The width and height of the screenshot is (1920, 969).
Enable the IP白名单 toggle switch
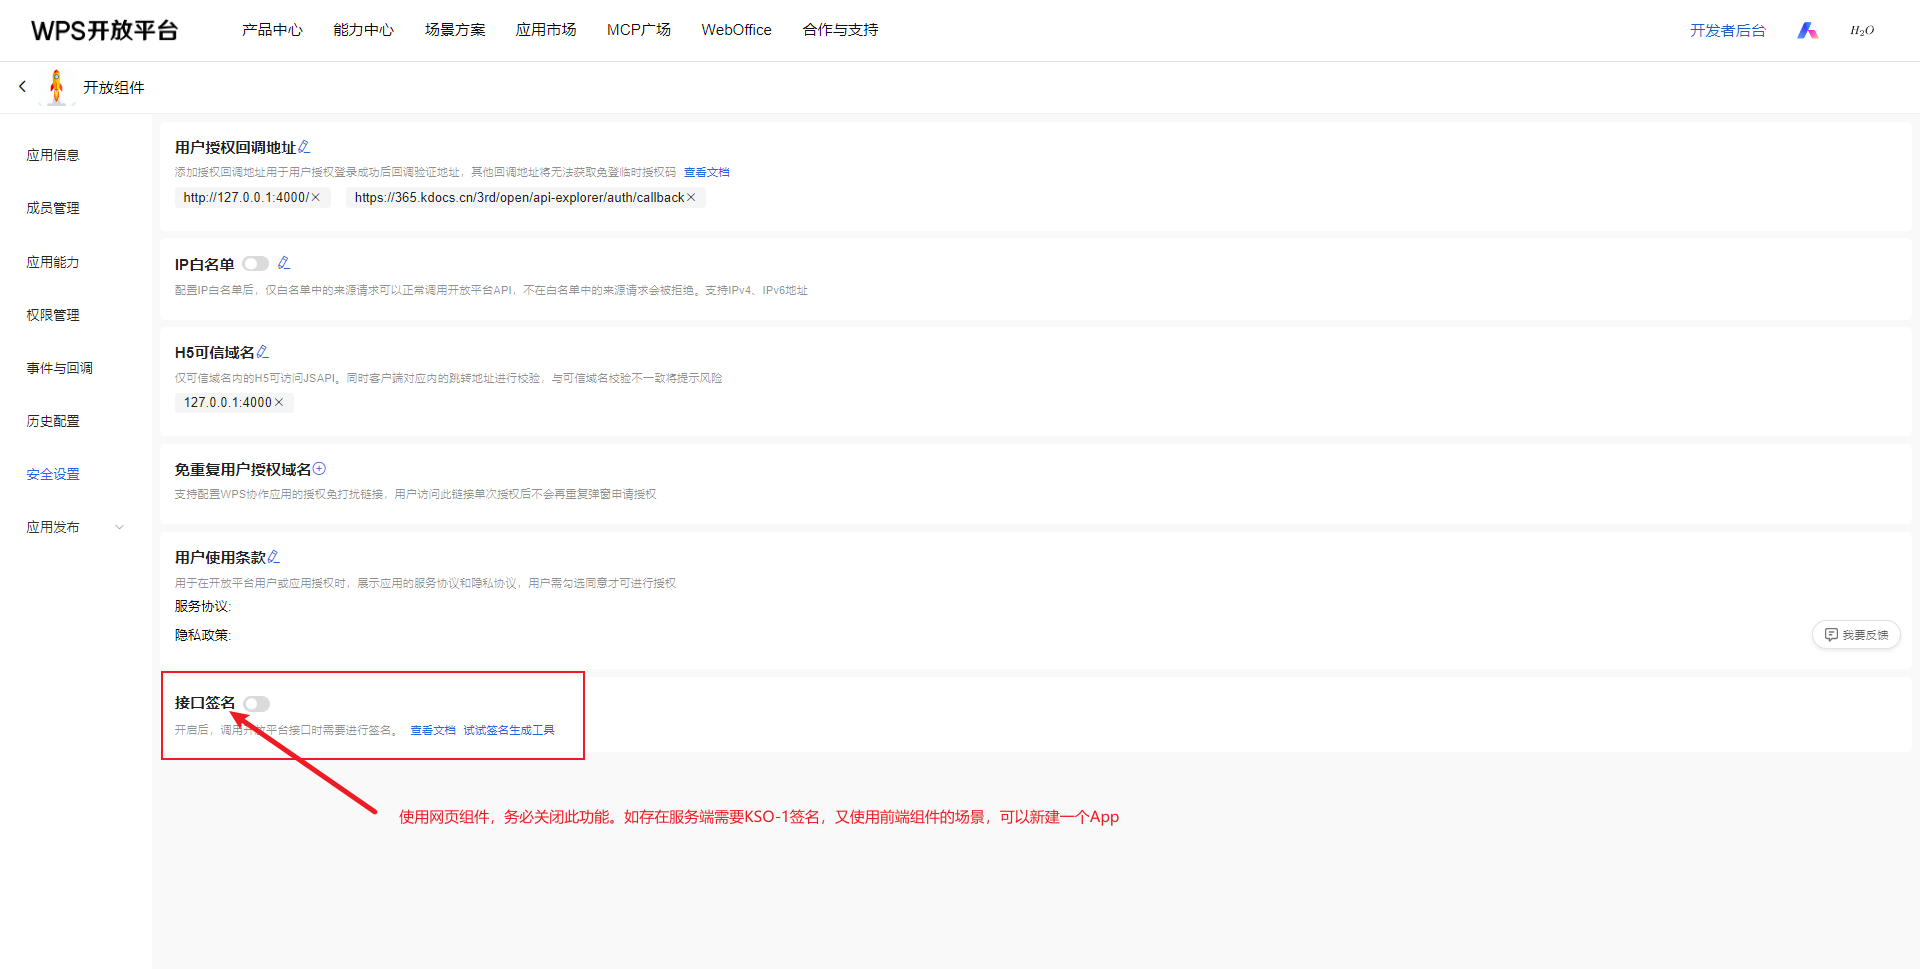click(x=256, y=264)
